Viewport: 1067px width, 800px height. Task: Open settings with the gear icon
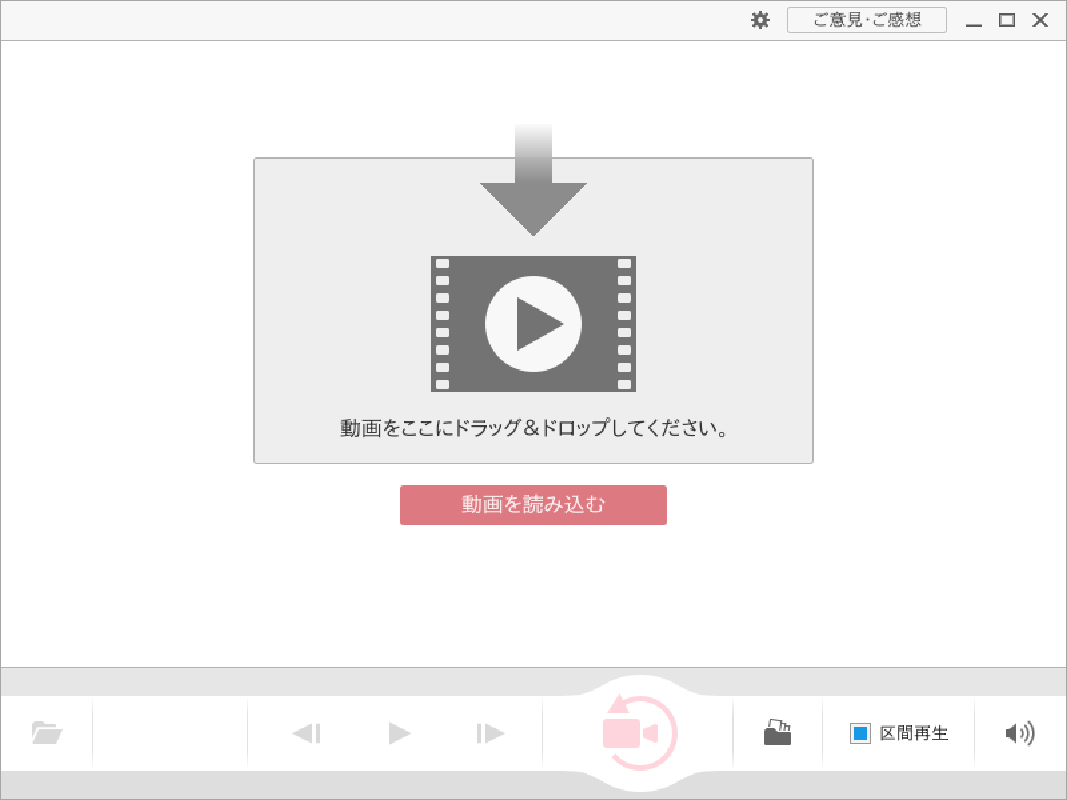pos(759,19)
